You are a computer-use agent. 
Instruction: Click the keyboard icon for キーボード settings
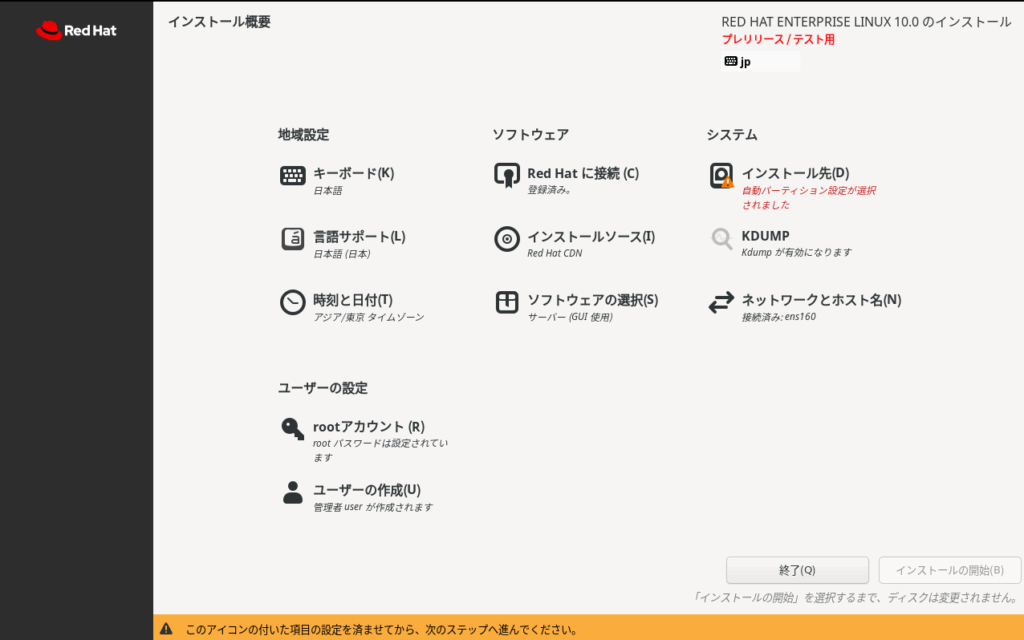pyautogui.click(x=292, y=176)
